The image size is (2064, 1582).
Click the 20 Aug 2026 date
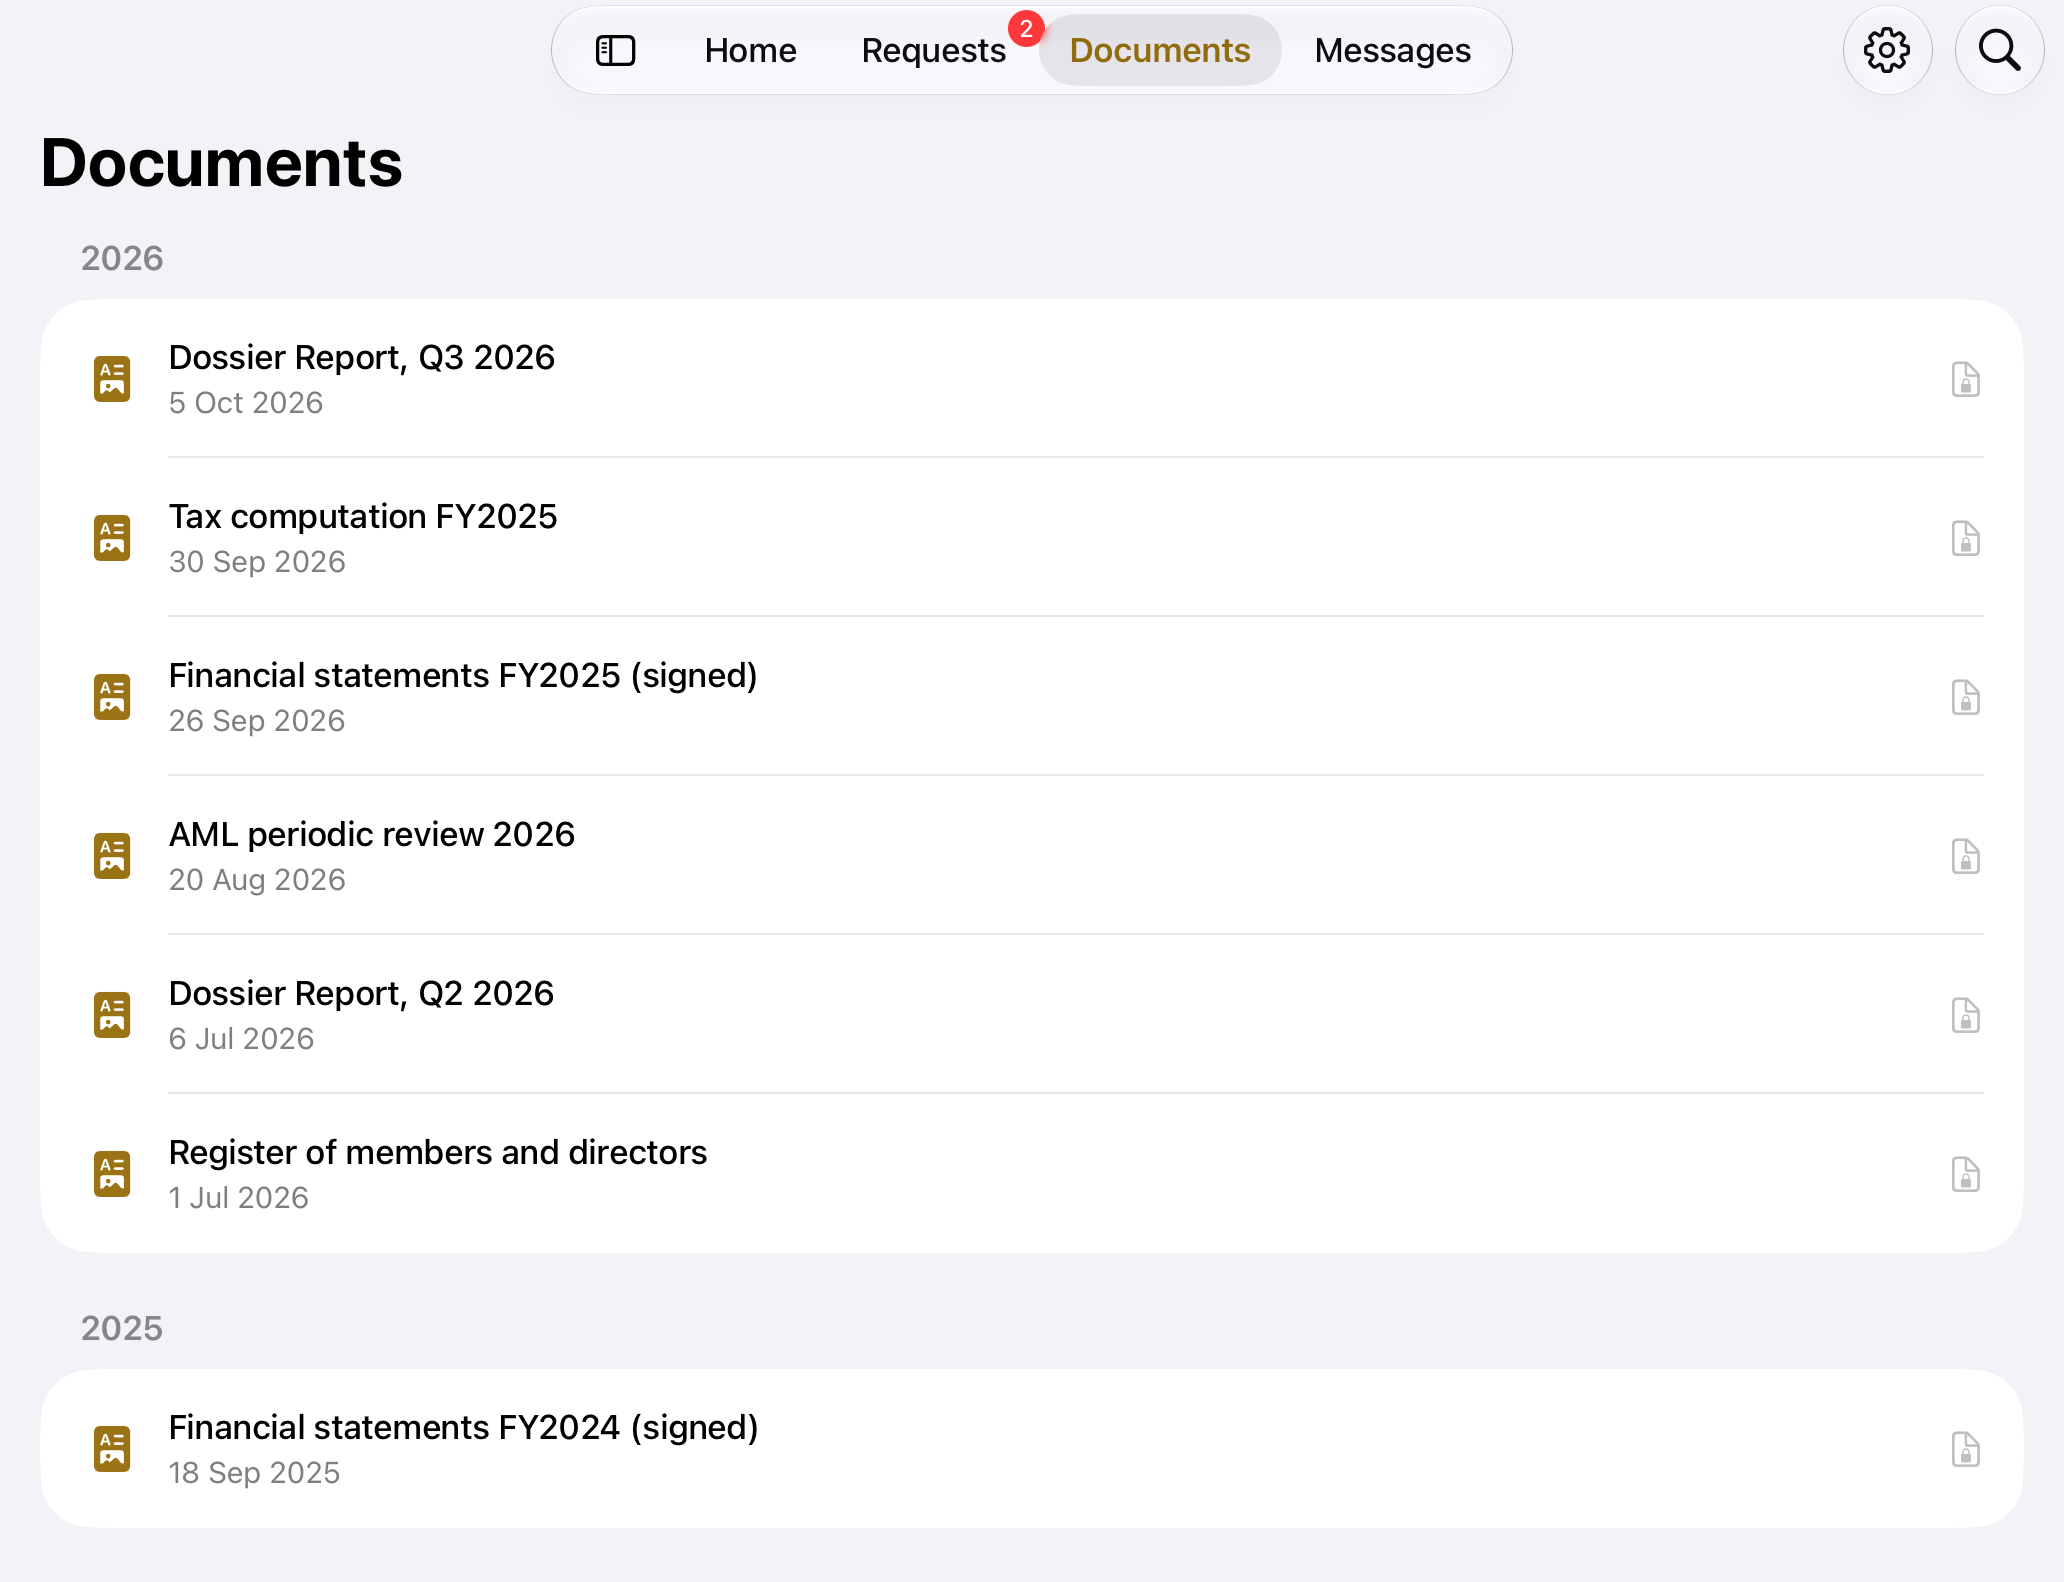point(257,879)
